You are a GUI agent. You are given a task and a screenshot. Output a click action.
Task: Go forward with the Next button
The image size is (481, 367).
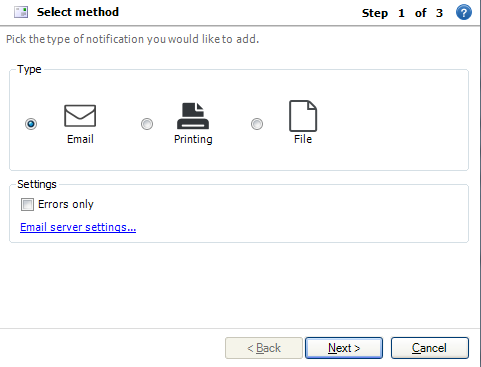[x=344, y=348]
